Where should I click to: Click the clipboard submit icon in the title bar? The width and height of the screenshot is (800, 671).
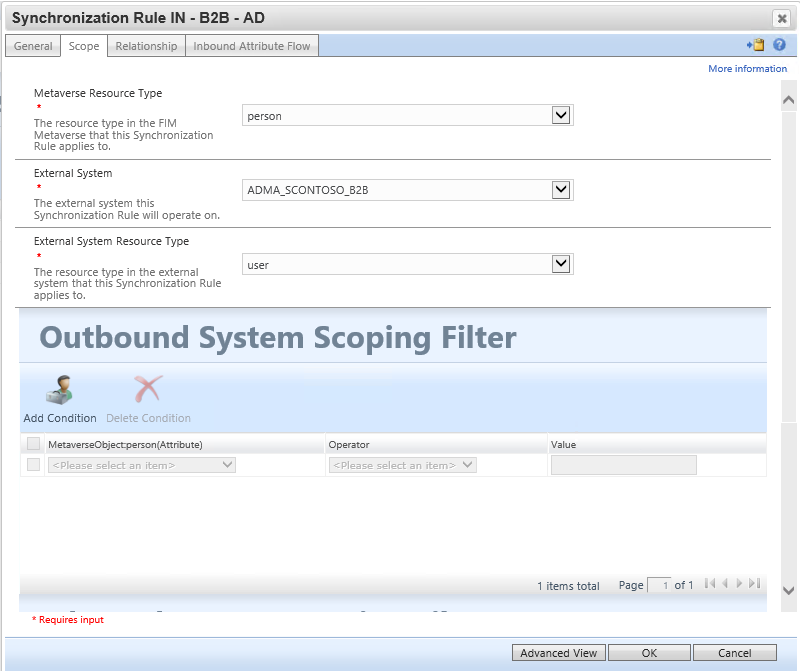click(757, 45)
